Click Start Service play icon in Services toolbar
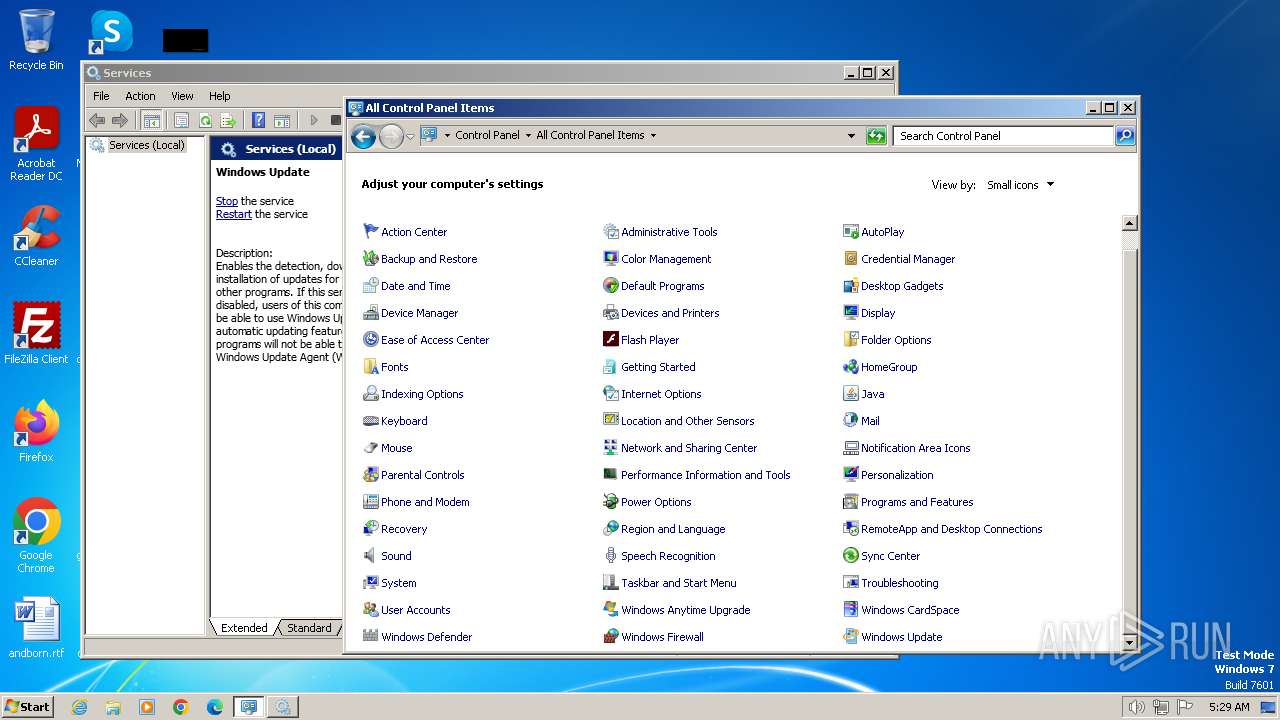The height and width of the screenshot is (720, 1280). click(x=313, y=120)
